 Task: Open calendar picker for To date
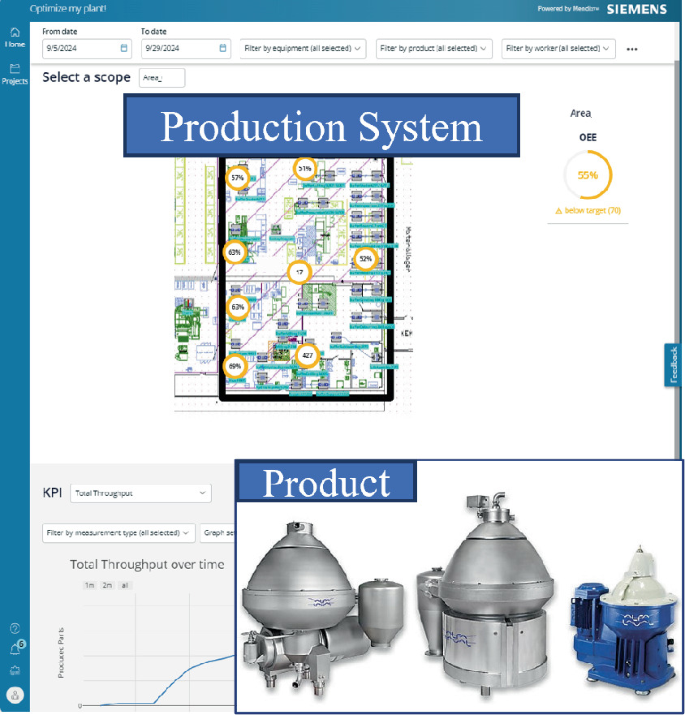[x=223, y=48]
